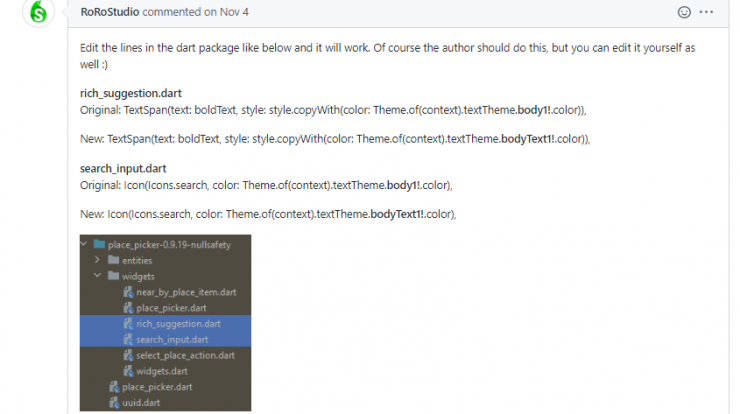The width and height of the screenshot is (740, 414).
Task: Collapse the widgets folder arrow
Action: click(x=97, y=275)
